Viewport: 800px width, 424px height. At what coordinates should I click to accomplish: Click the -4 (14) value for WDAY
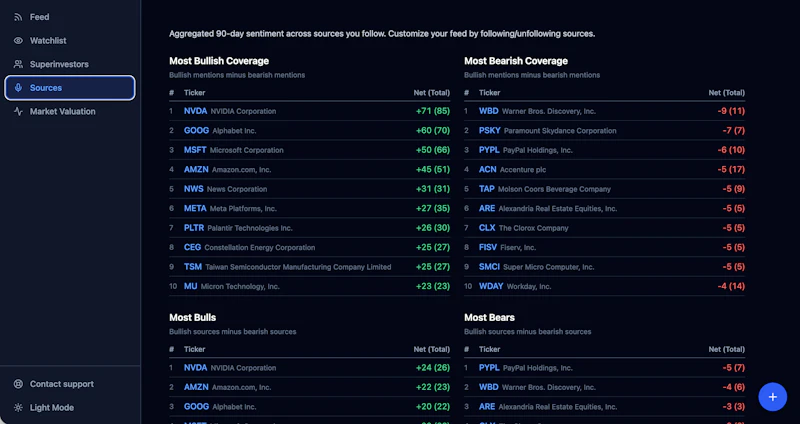coord(731,286)
